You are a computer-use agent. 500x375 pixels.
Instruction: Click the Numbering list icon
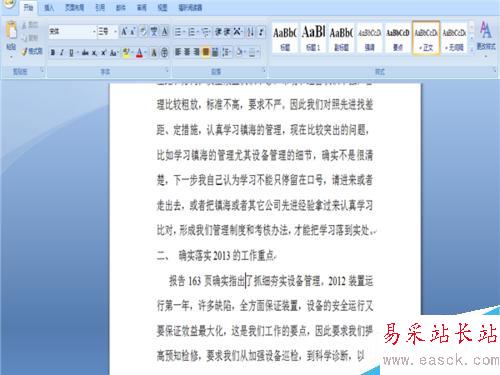192,32
